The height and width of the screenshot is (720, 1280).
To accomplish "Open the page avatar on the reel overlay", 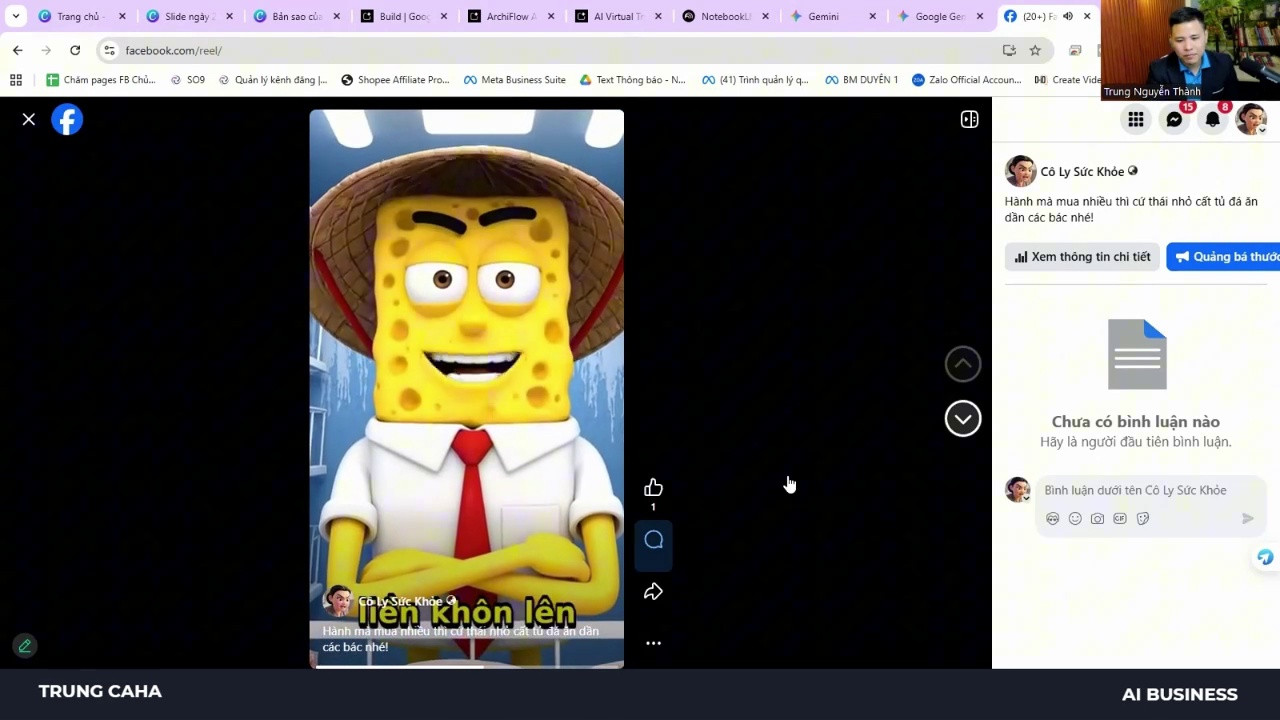I will (338, 601).
